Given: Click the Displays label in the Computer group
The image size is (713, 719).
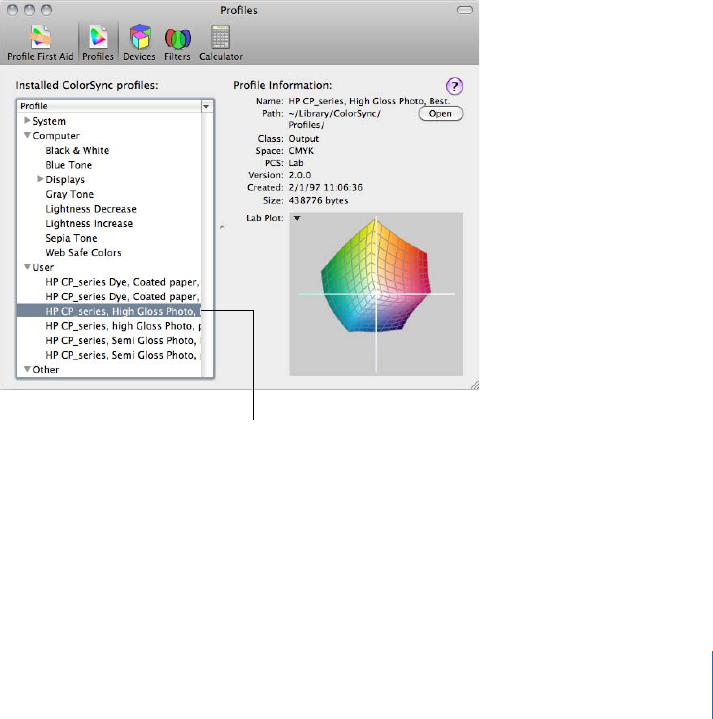Looking at the screenshot, I should click(65, 180).
